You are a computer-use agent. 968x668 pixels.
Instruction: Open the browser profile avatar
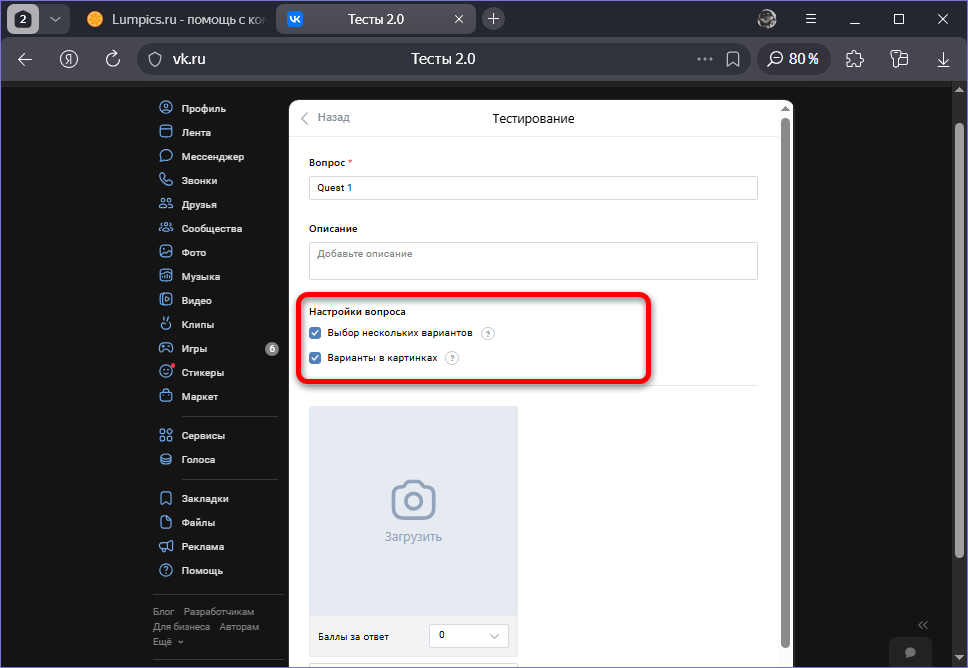pos(767,19)
